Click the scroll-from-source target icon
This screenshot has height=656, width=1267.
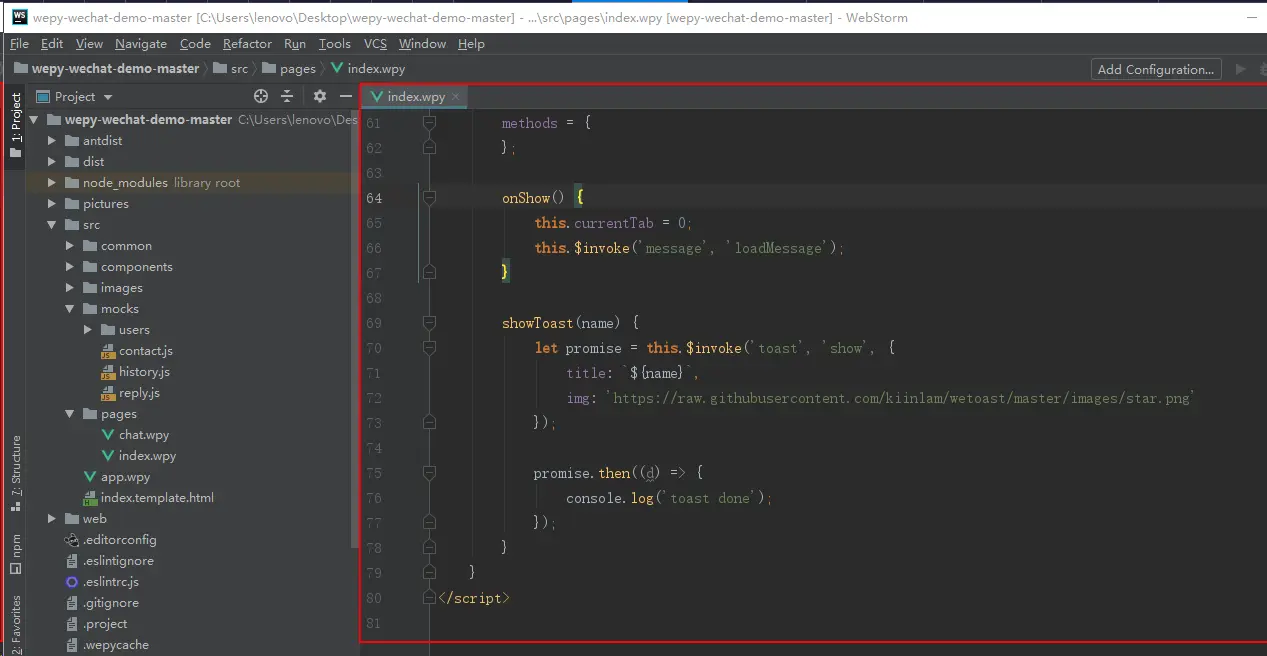[261, 96]
